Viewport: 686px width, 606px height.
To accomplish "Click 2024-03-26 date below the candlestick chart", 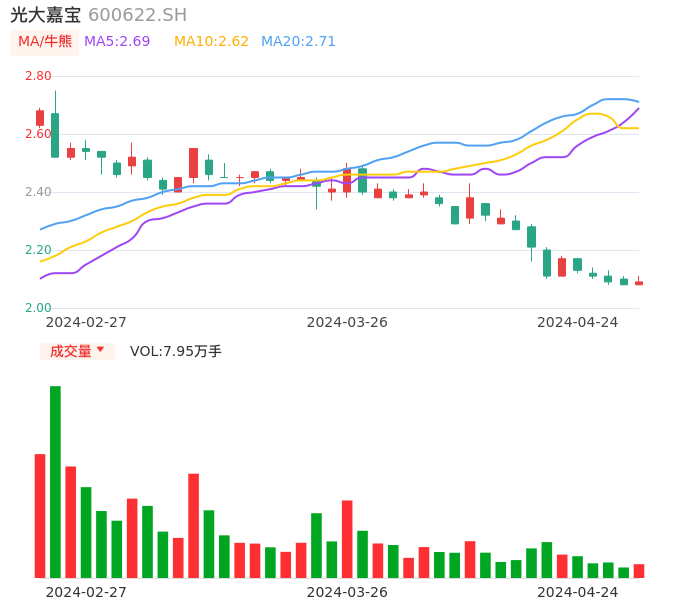I will (347, 322).
